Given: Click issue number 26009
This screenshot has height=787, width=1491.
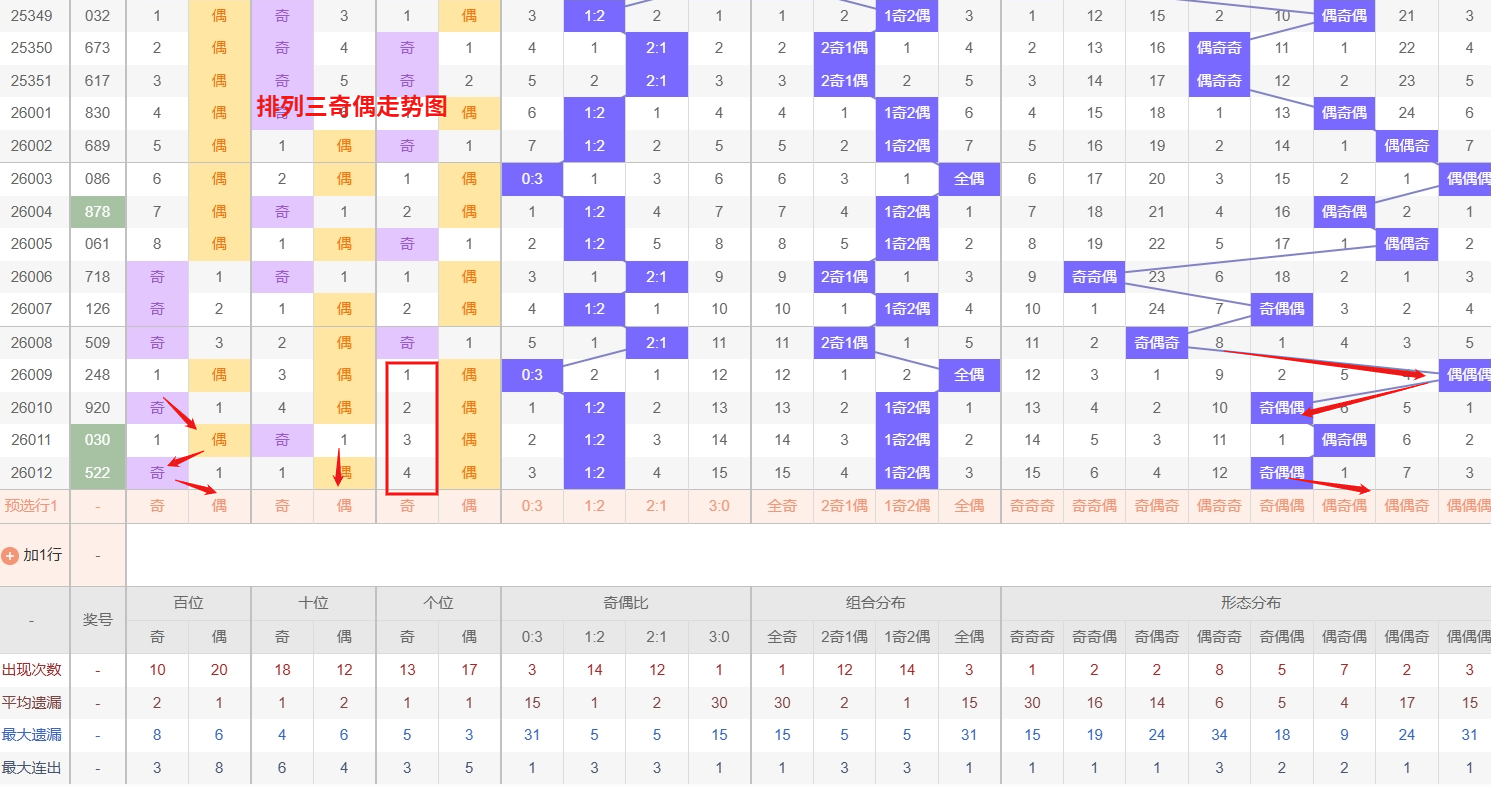Looking at the screenshot, I should point(31,375).
